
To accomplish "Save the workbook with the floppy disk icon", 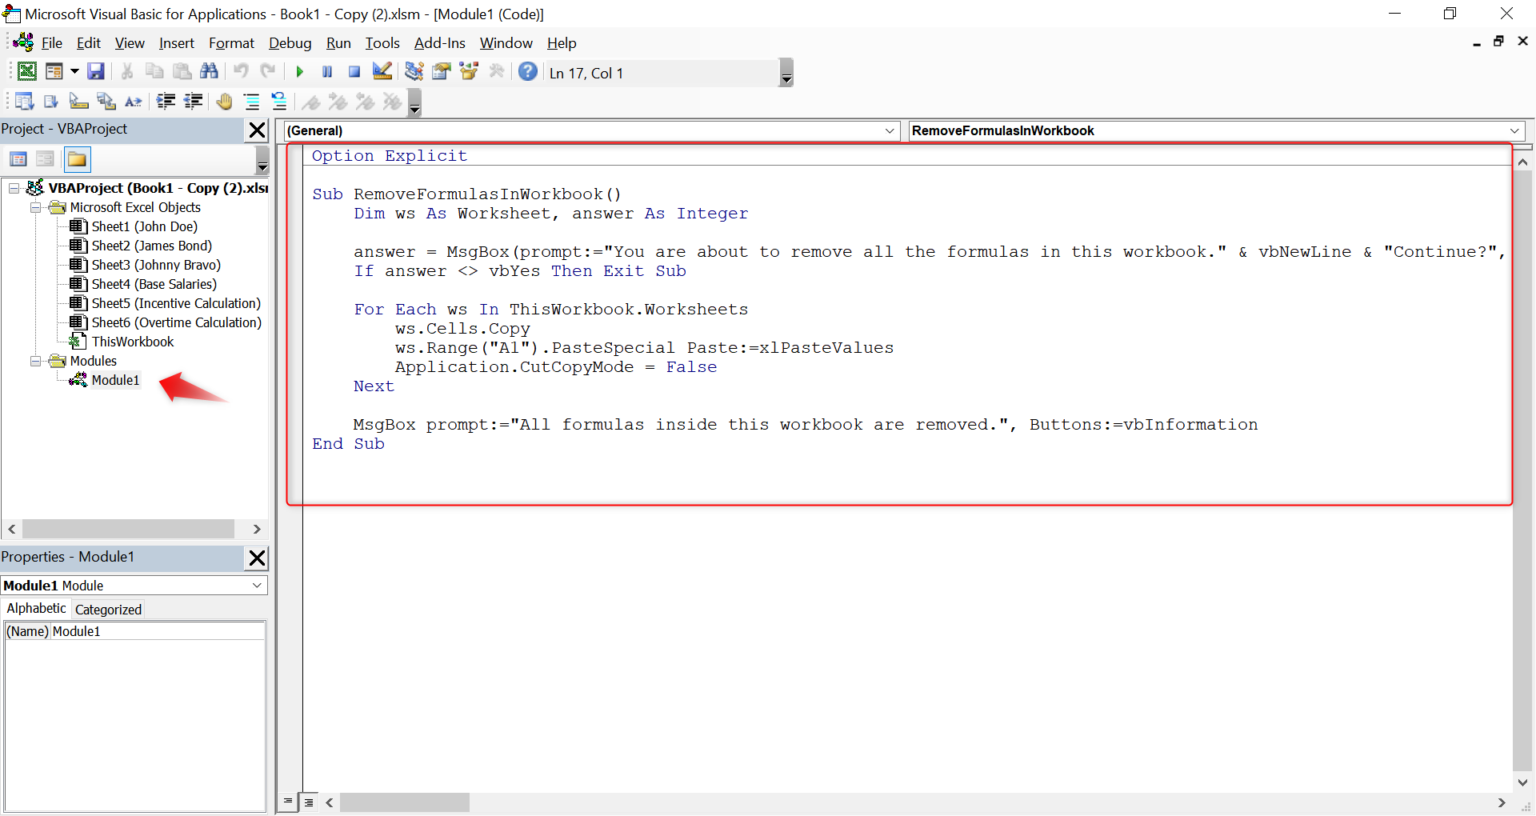I will pyautogui.click(x=96, y=72).
